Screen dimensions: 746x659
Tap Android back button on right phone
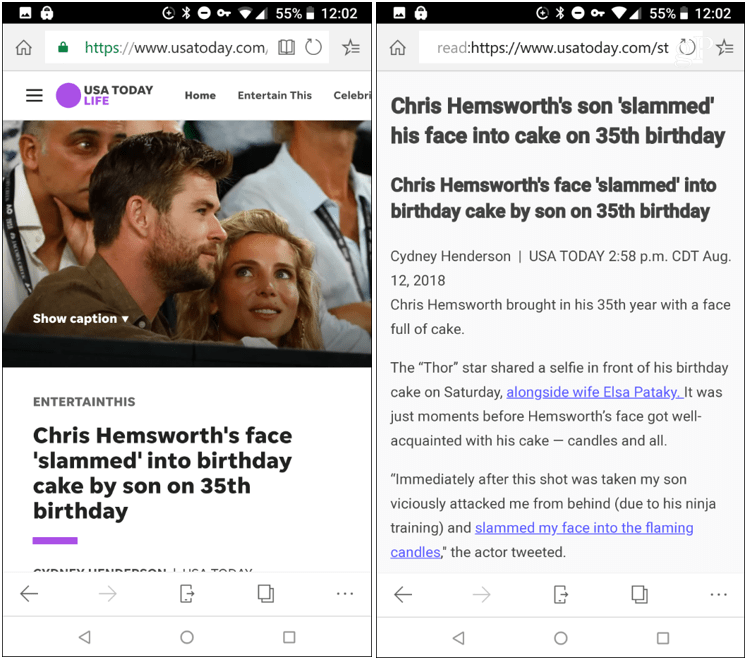pos(459,638)
